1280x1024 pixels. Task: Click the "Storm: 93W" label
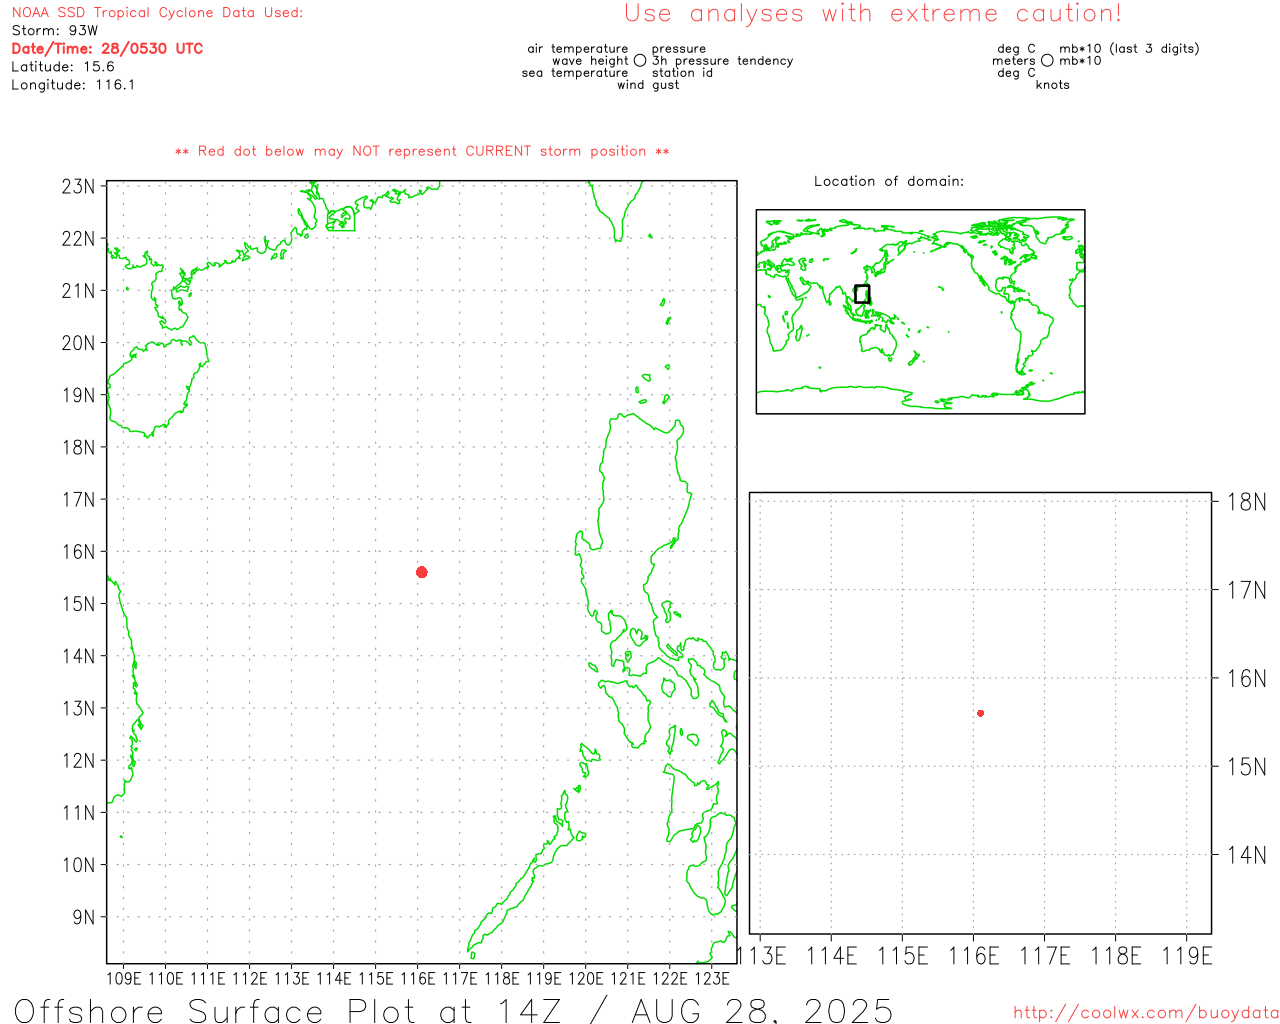tap(55, 31)
